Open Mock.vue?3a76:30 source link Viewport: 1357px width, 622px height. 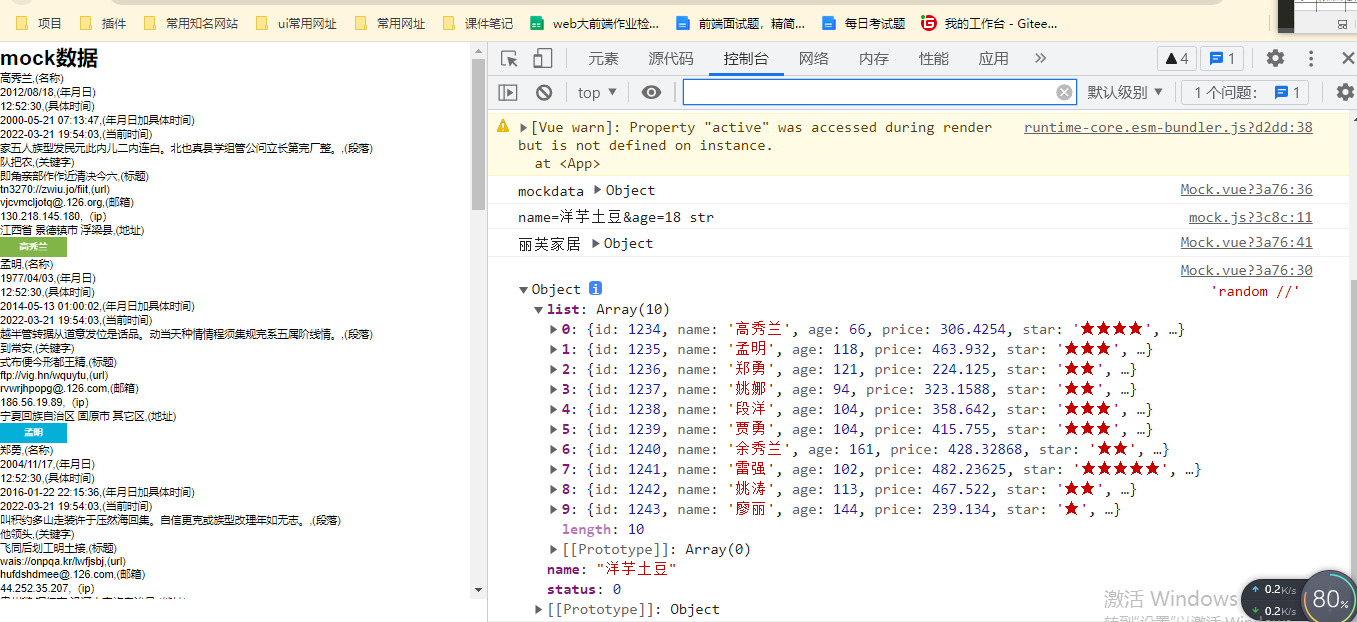(1246, 270)
